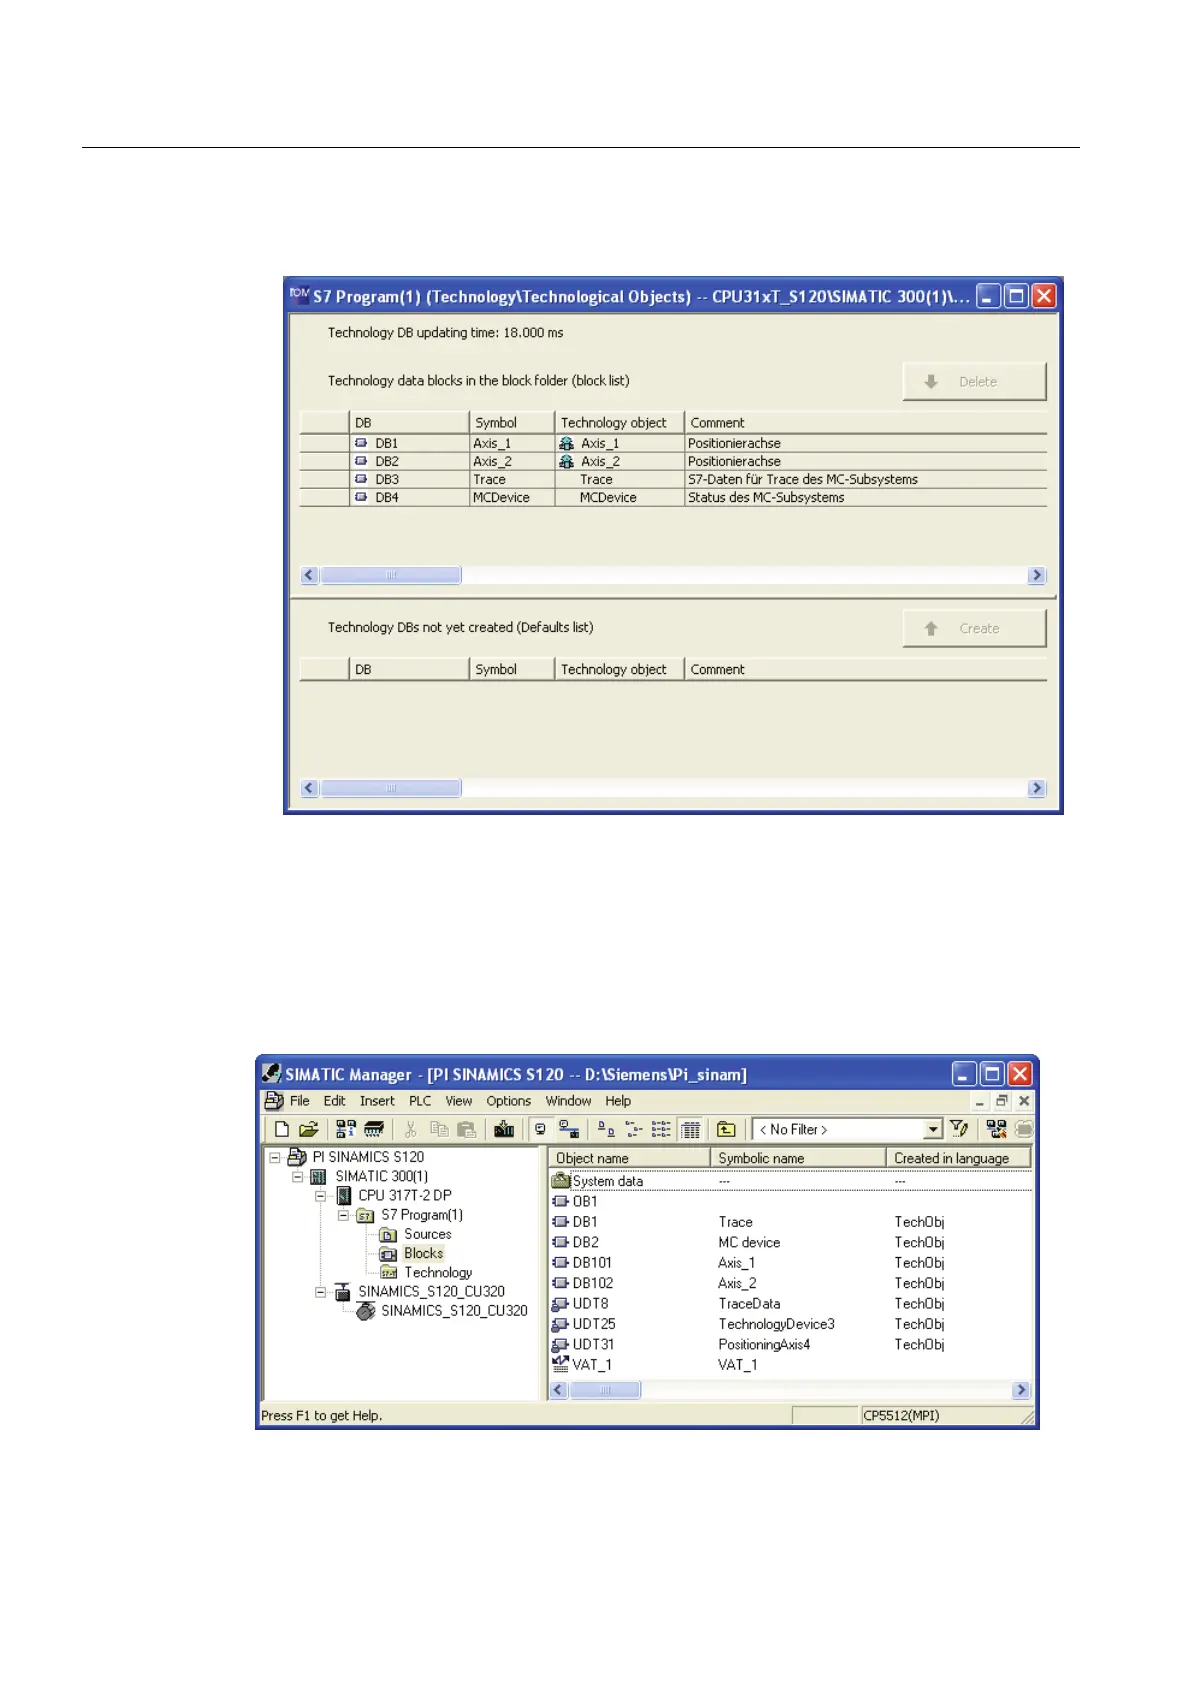Switch to Large Icons view

(x=606, y=1129)
